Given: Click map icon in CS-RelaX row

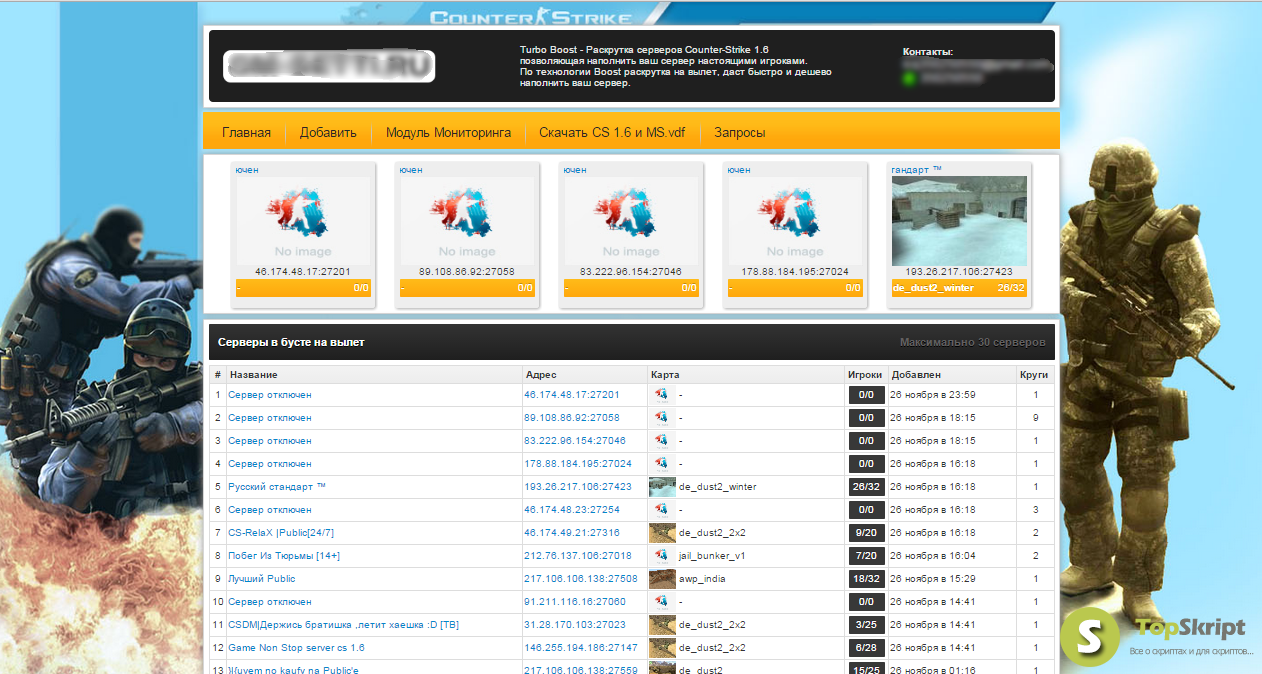Looking at the screenshot, I should click(x=662, y=533).
